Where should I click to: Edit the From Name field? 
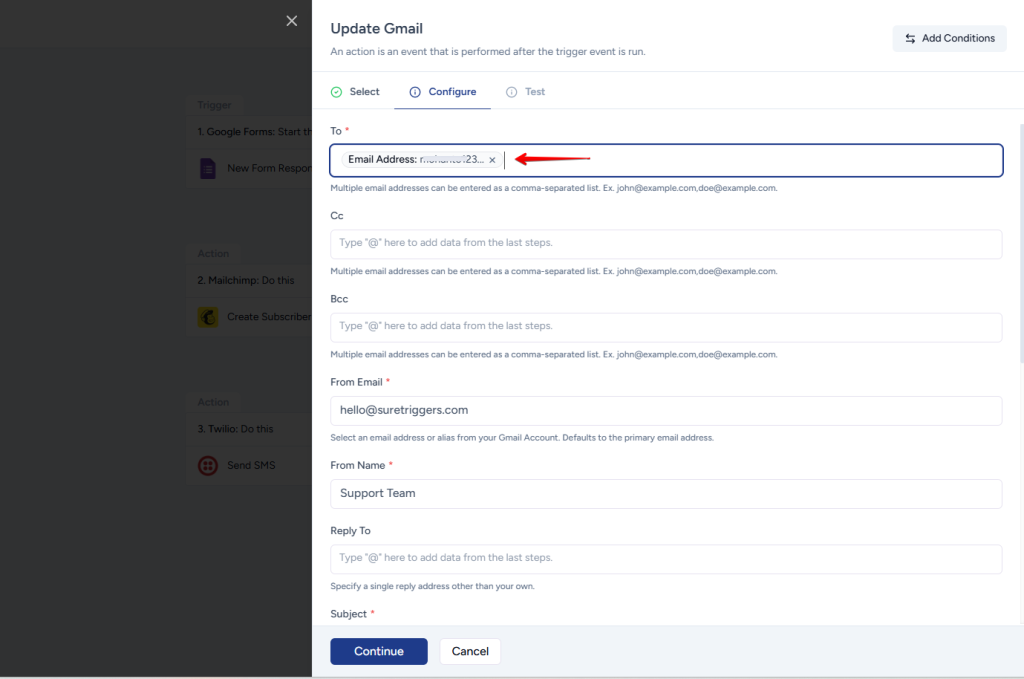666,493
